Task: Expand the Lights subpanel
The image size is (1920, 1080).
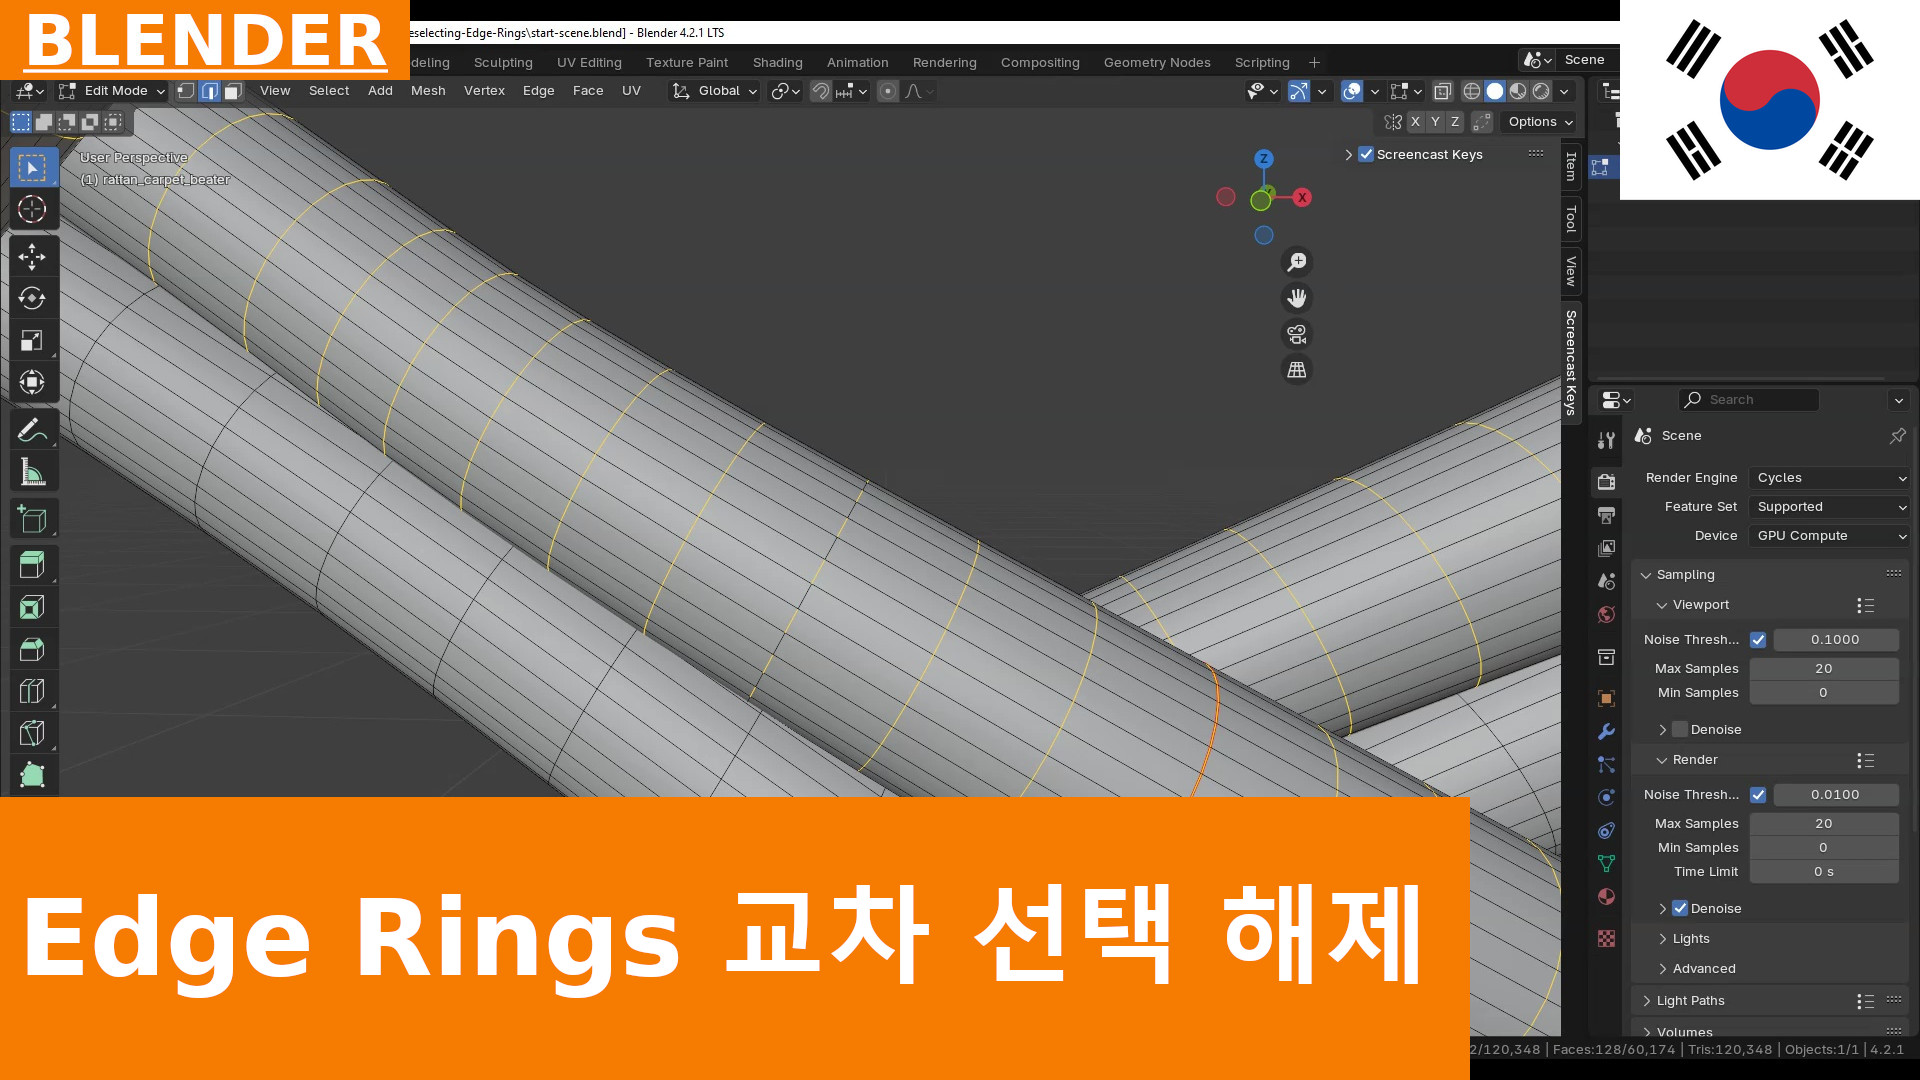Action: click(1691, 939)
